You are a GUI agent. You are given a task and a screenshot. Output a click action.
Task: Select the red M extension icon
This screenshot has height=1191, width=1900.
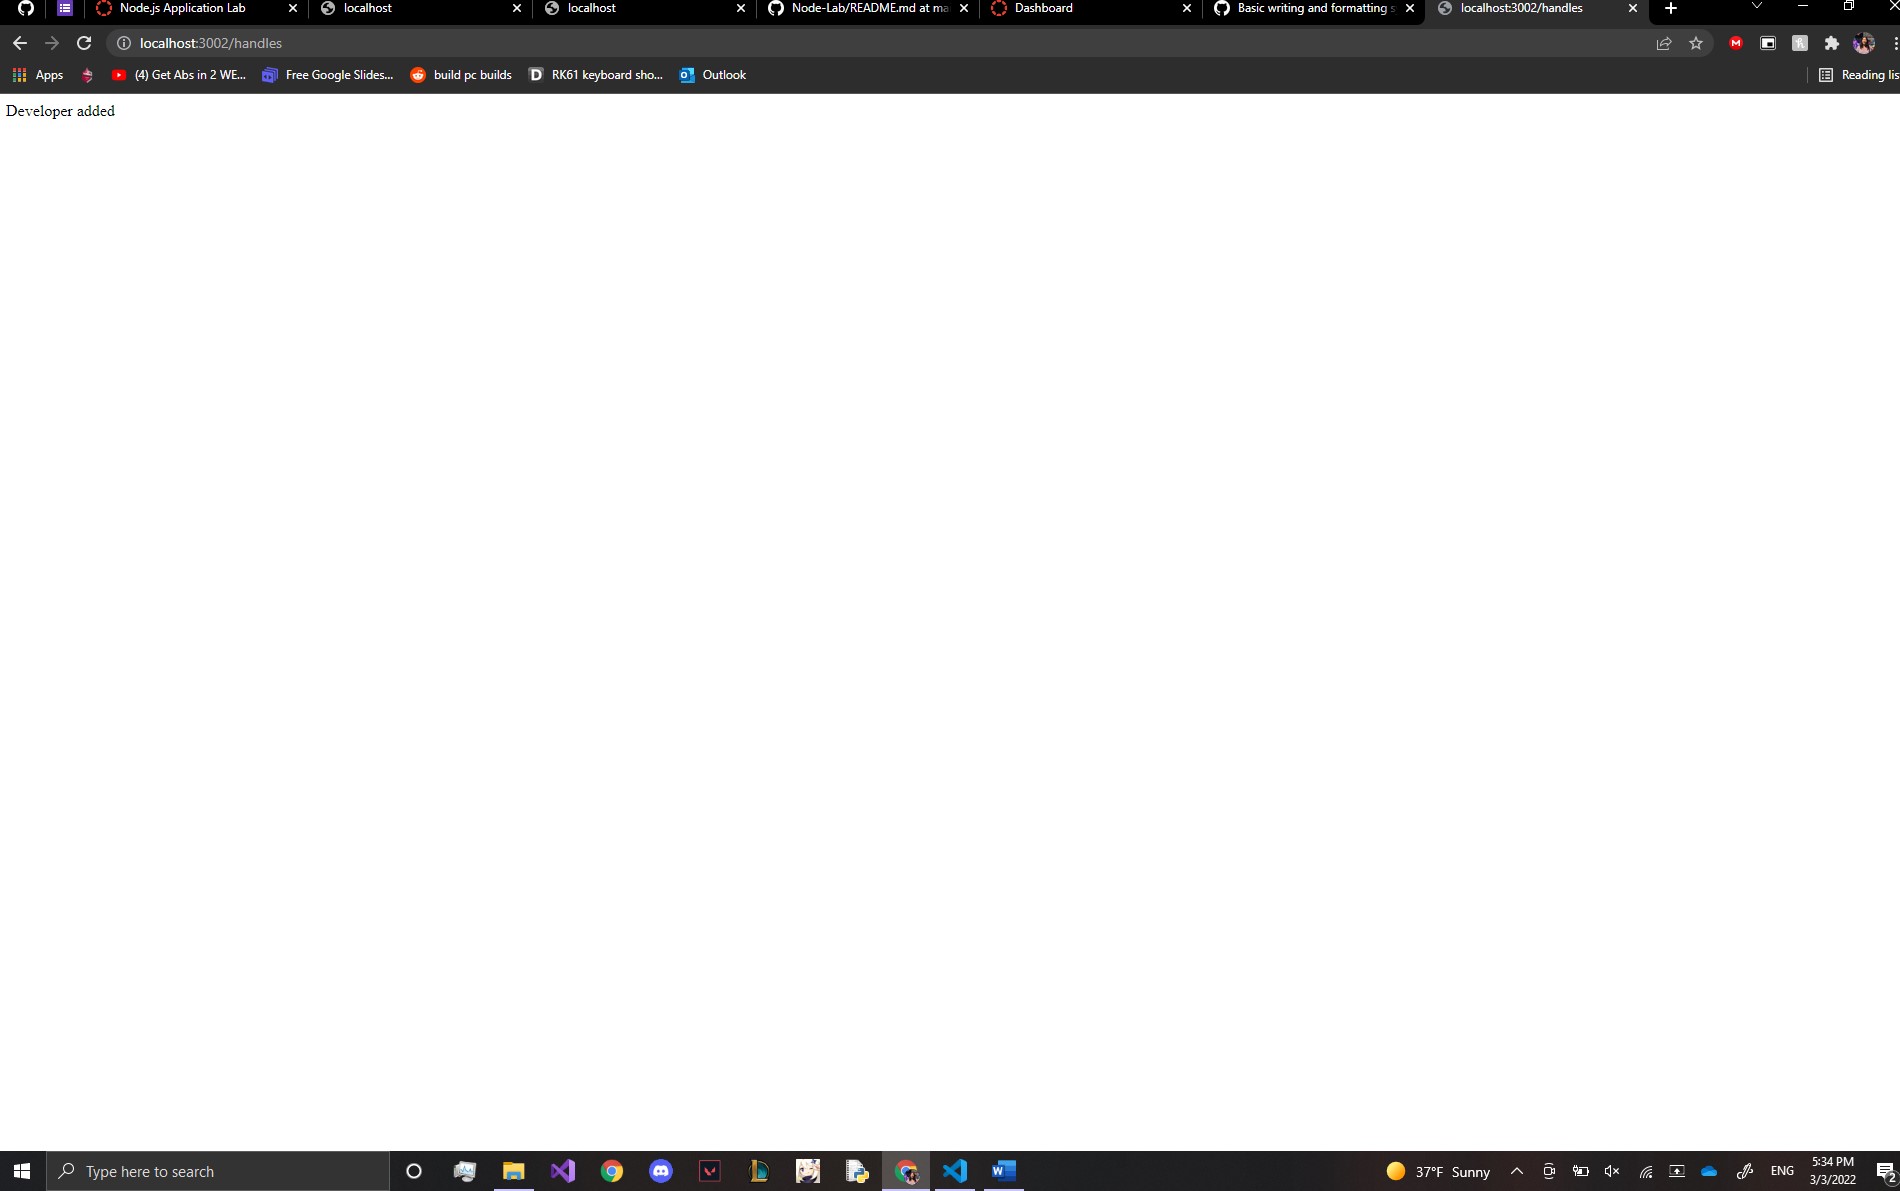(1736, 43)
